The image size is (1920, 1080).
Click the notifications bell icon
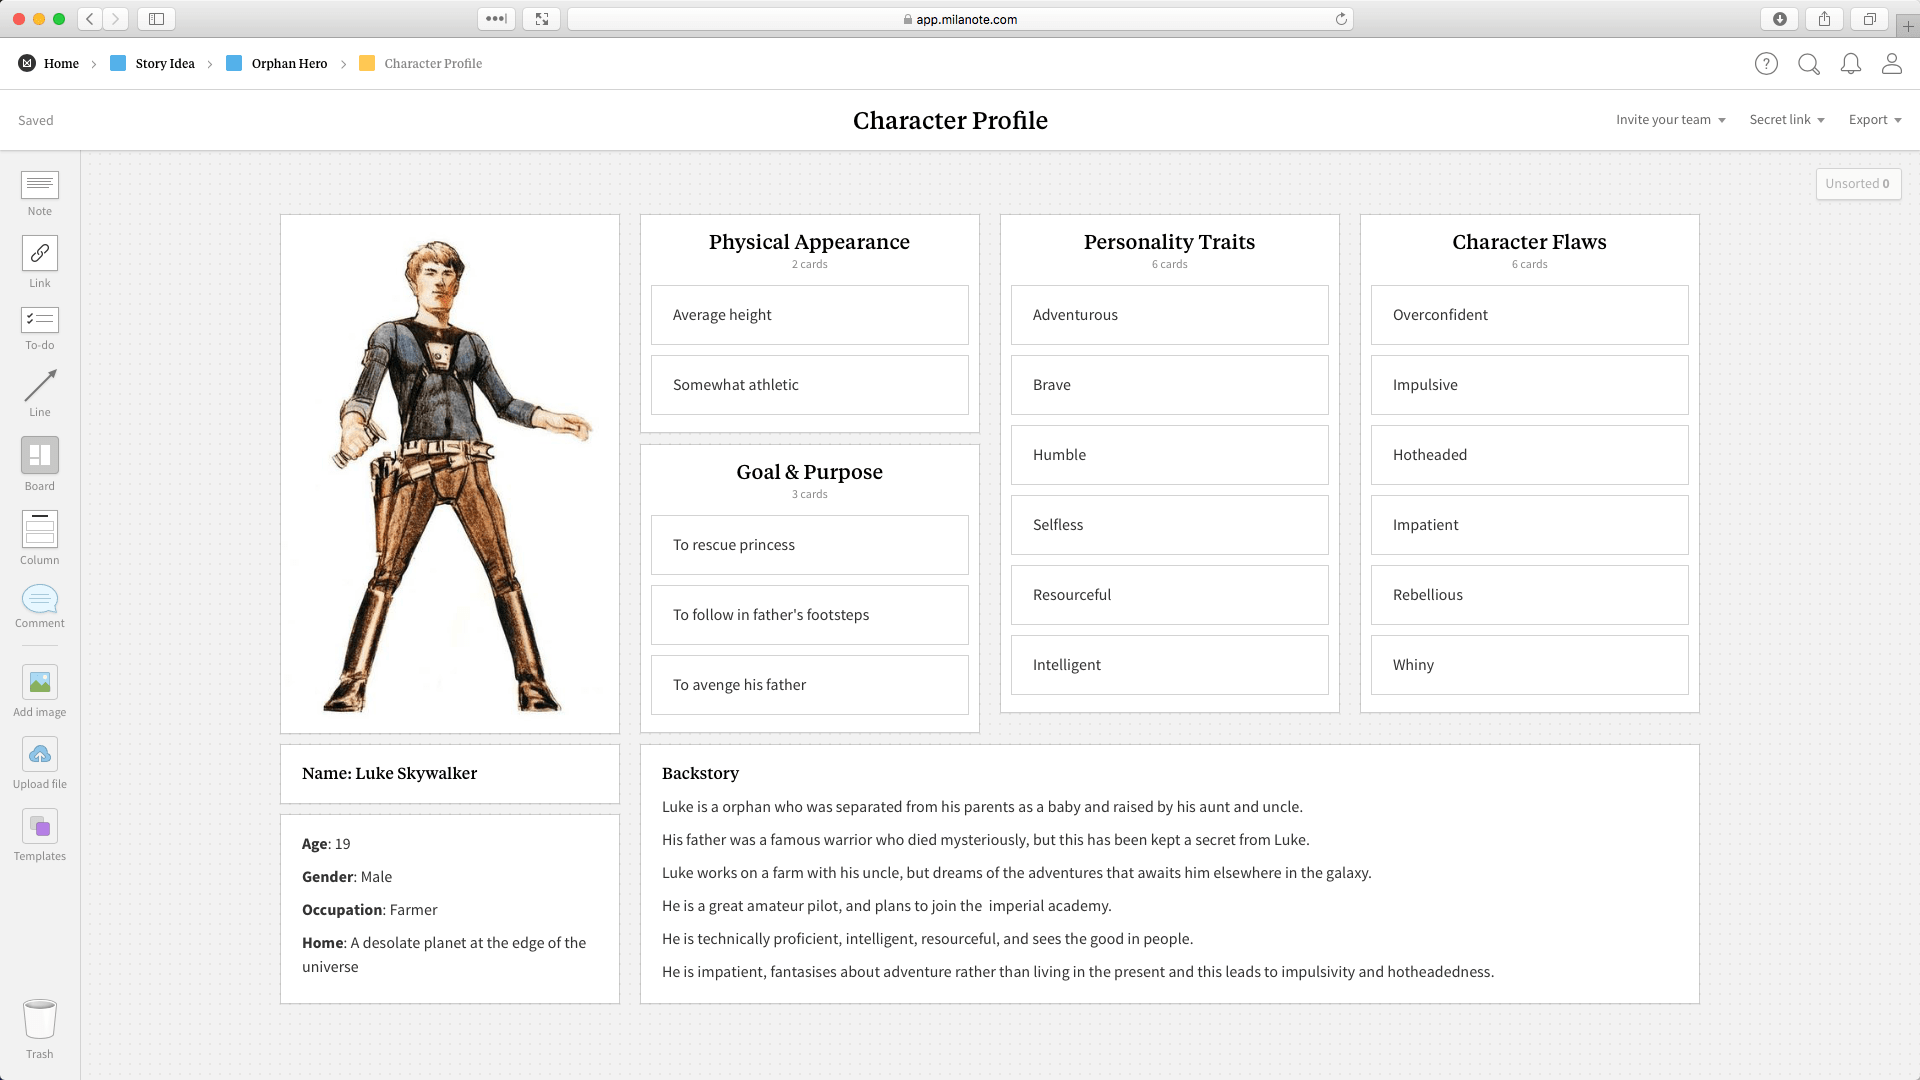coord(1850,63)
